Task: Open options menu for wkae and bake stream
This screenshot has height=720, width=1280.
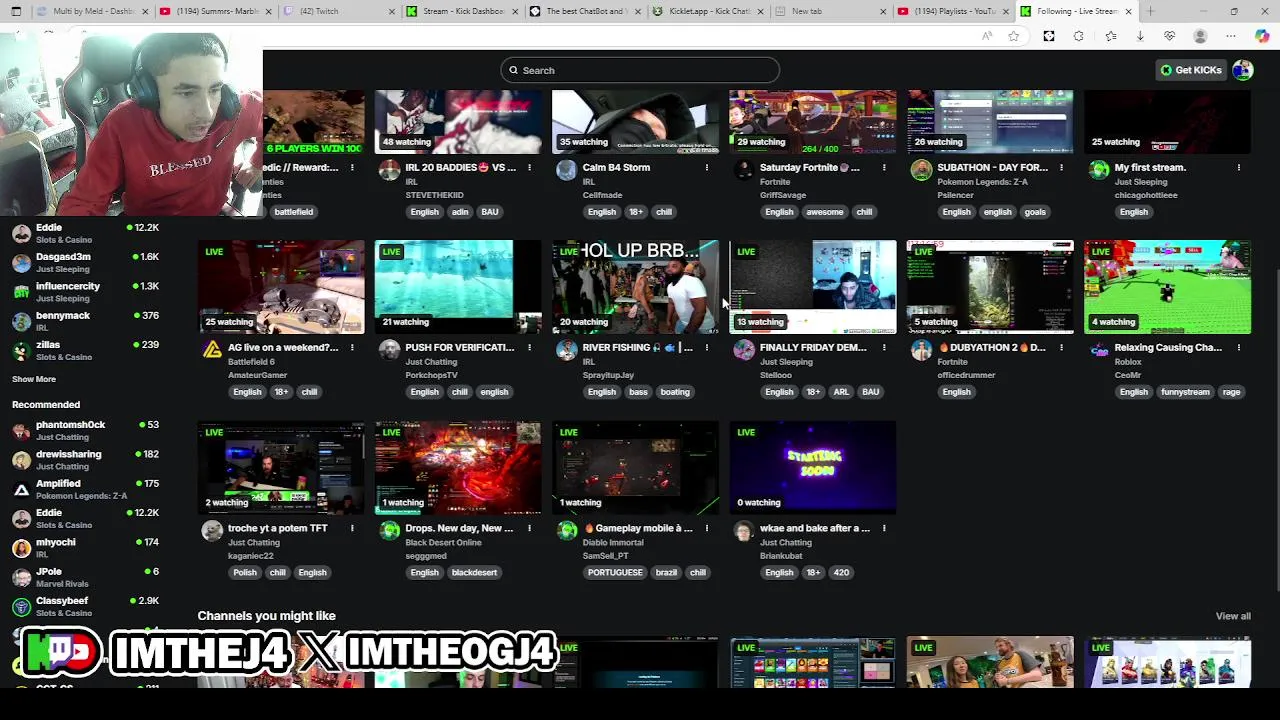Action: point(884,528)
